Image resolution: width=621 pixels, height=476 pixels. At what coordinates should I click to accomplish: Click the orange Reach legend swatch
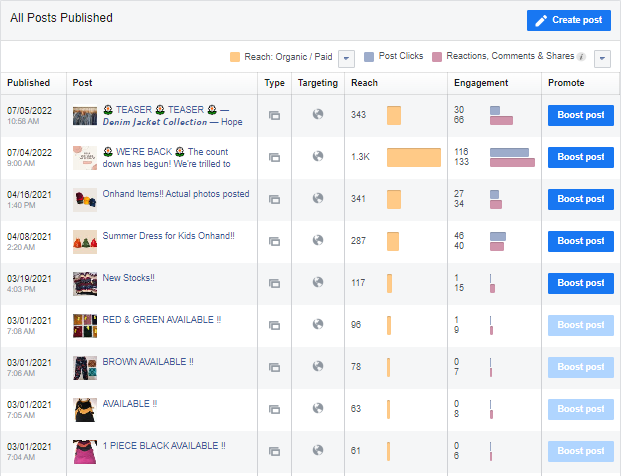tap(235, 57)
